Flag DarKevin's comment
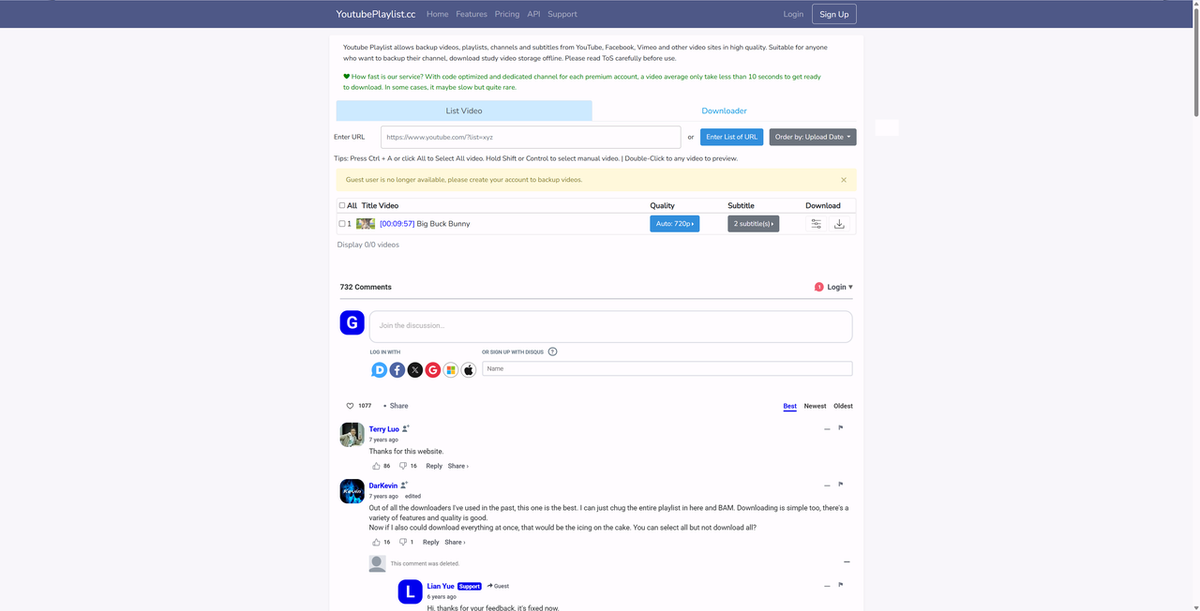Image resolution: width=1200 pixels, height=611 pixels. click(841, 485)
